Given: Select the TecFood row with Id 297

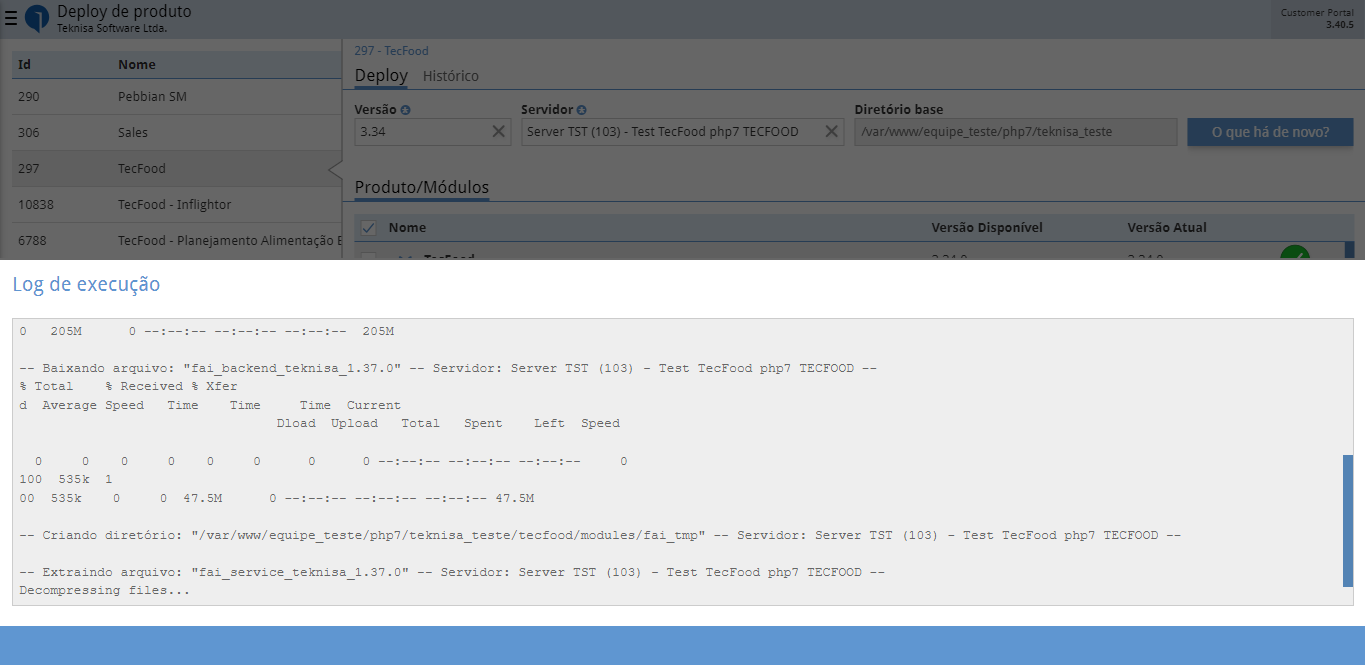Looking at the screenshot, I should [x=177, y=169].
